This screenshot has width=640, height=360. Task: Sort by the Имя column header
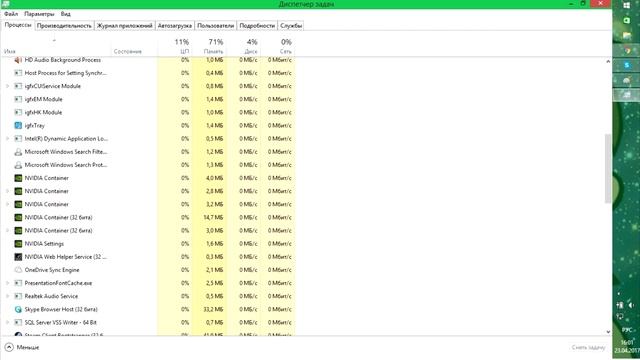(x=56, y=46)
